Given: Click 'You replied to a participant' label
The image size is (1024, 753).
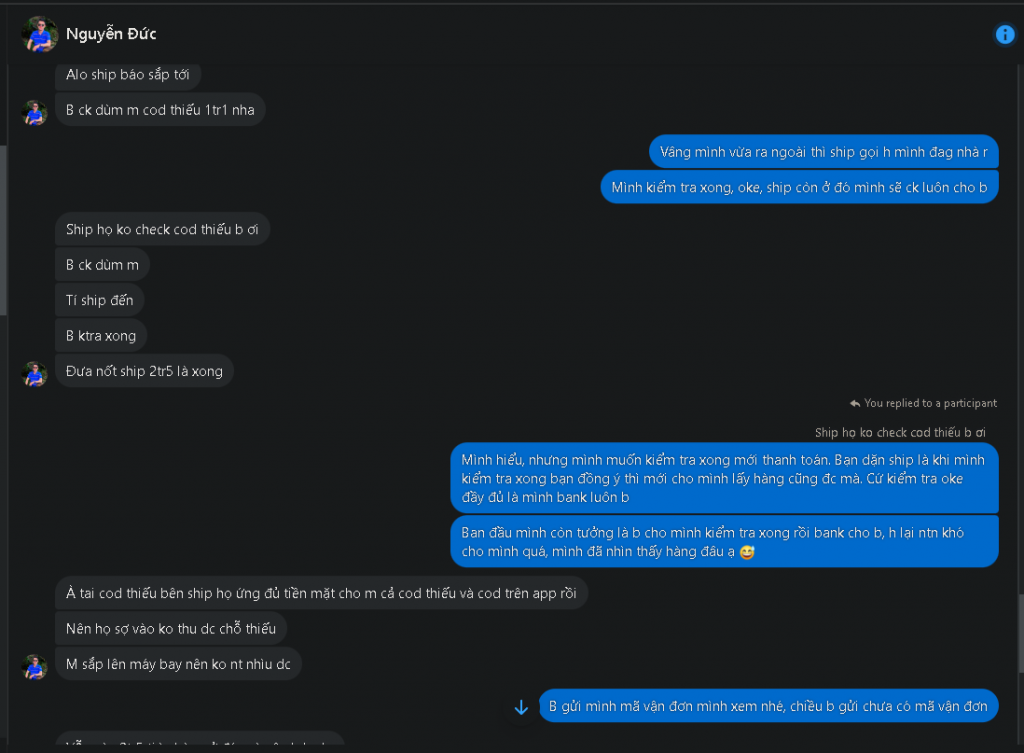Looking at the screenshot, I should 930,403.
